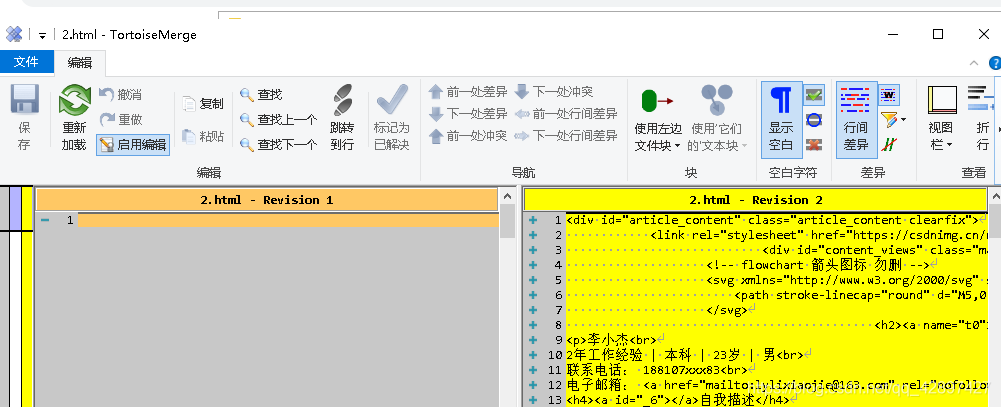1001x407 pixels.
Task: Toggle 显示空白 show whitespace
Action: pos(780,119)
